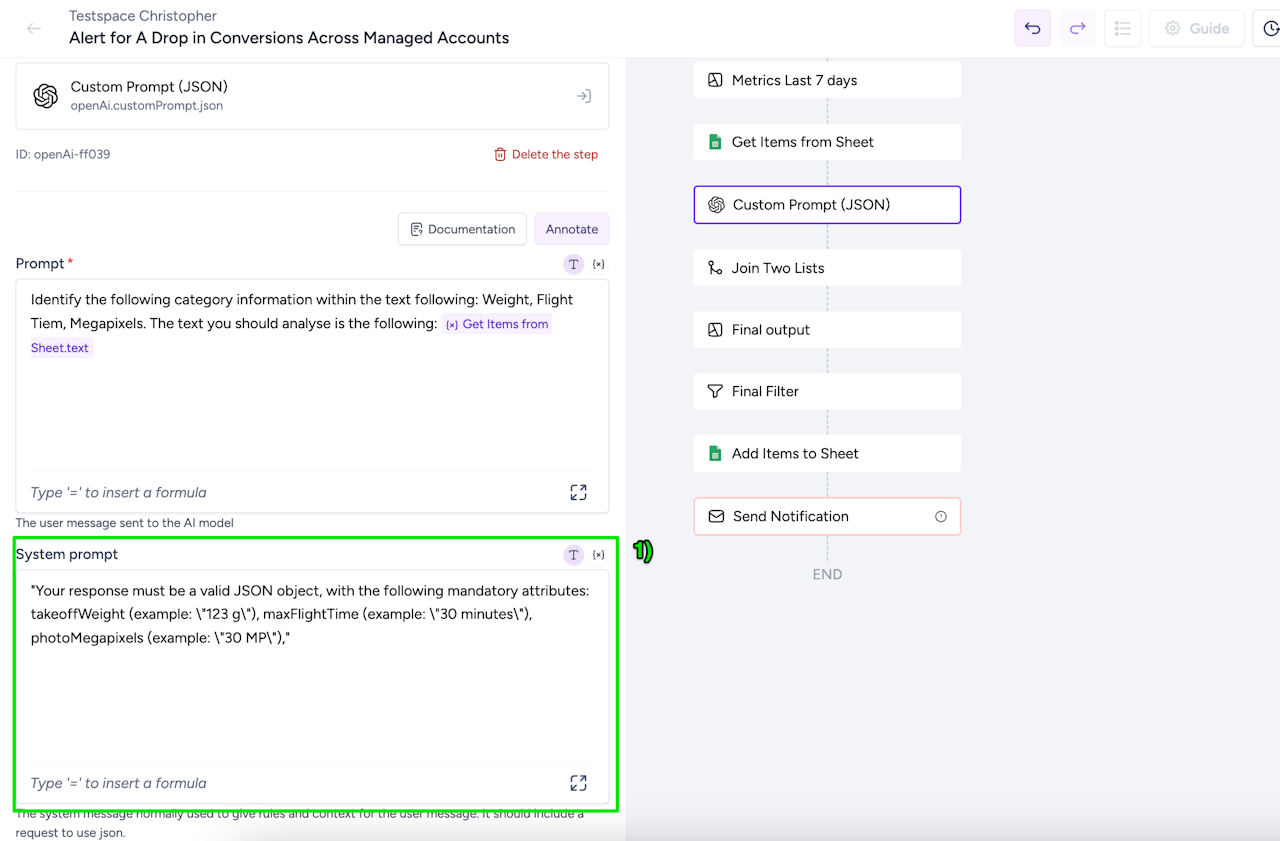This screenshot has height=841, width=1280.
Task: Click the Annotate button
Action: coord(572,229)
